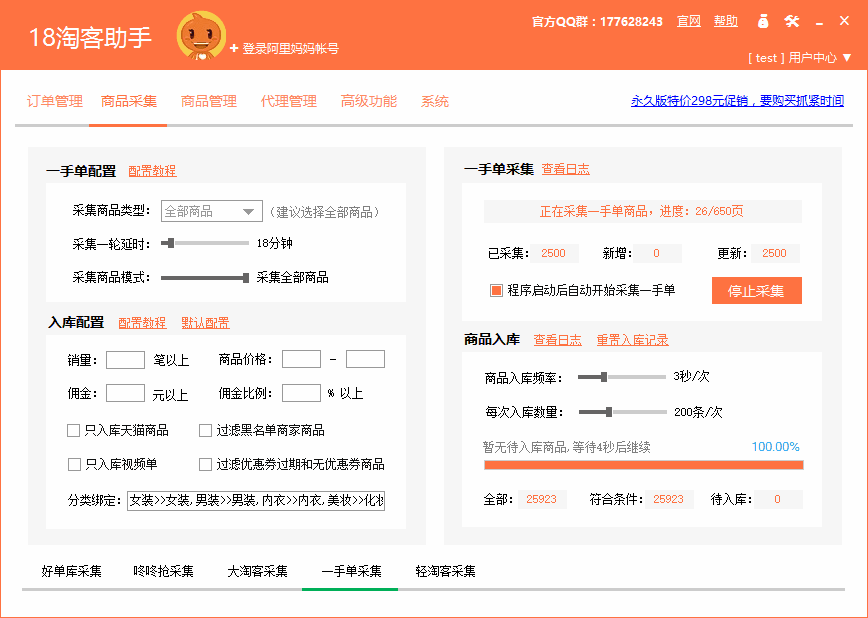Check 过滤优惠券过期和无优惠券商品 option
Screen dimensions: 868x618
pyautogui.click(x=205, y=464)
